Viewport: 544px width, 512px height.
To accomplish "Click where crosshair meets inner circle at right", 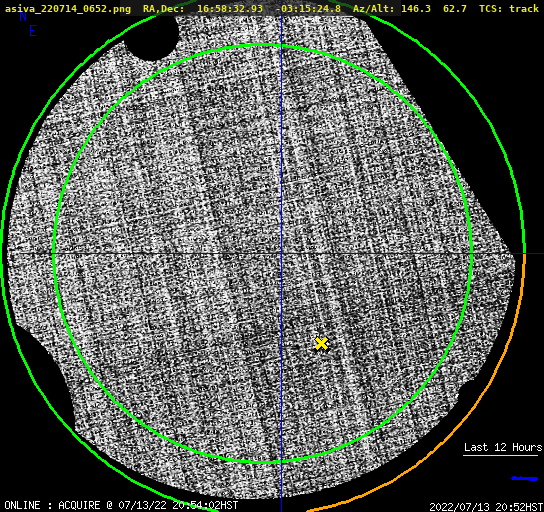I will (x=471, y=254).
